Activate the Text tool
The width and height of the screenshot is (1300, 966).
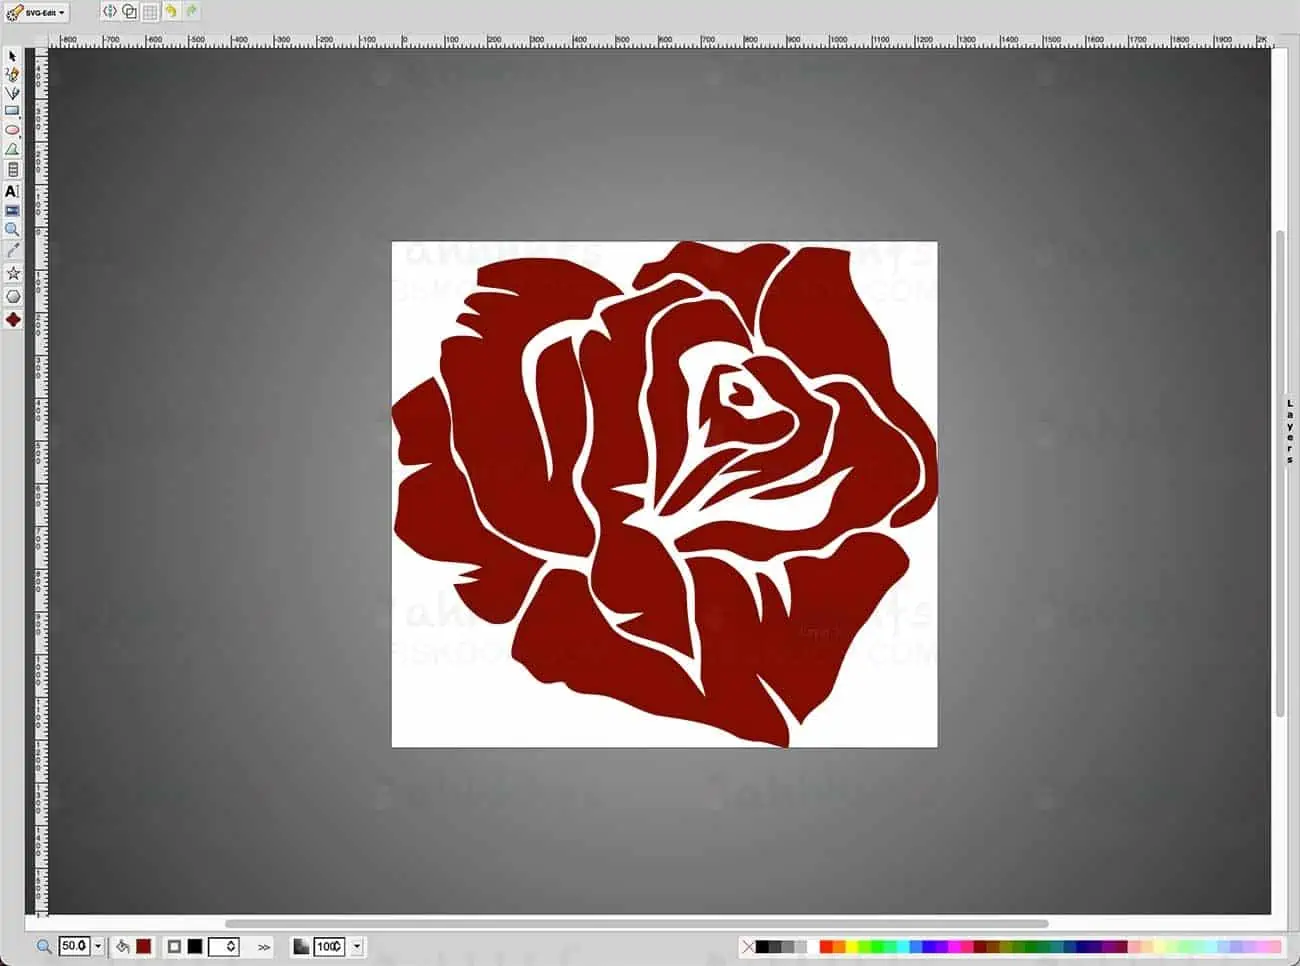[x=12, y=191]
